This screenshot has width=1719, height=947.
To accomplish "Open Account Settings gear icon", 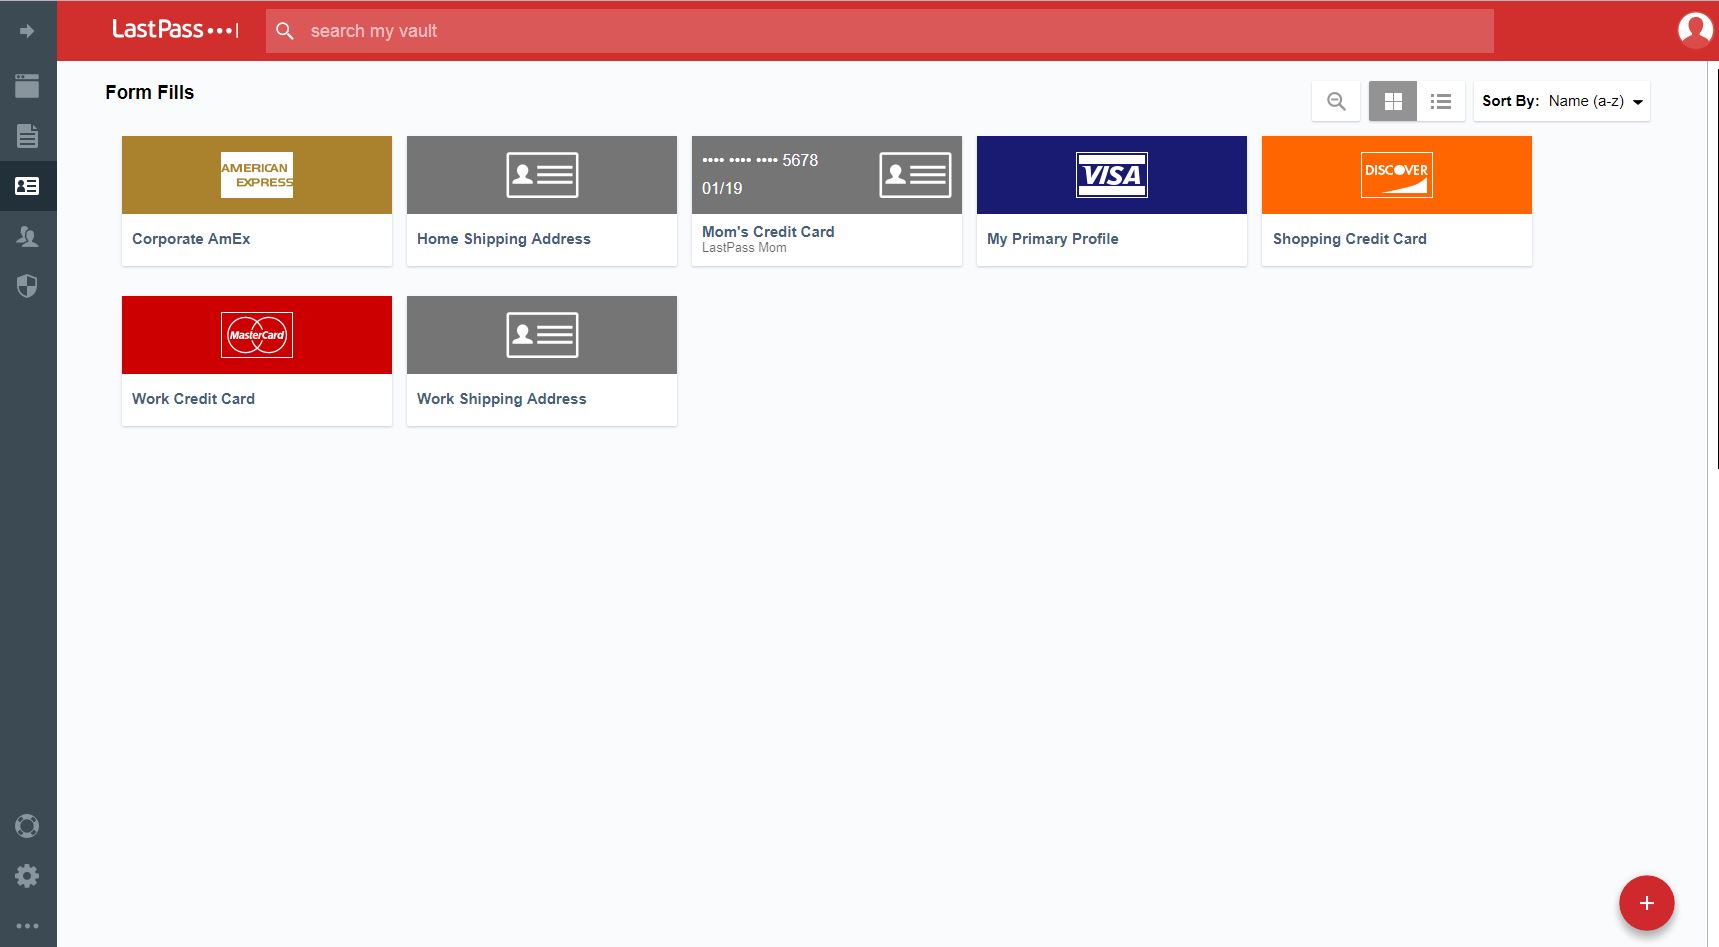I will click(27, 876).
